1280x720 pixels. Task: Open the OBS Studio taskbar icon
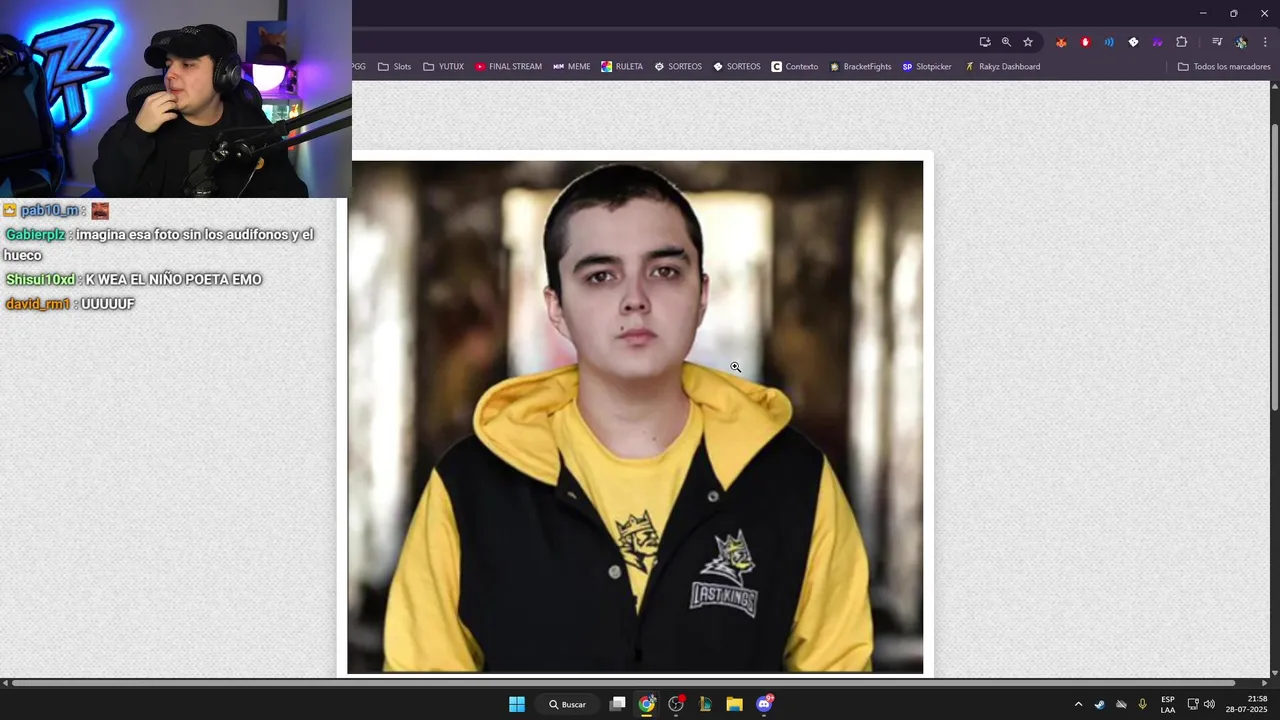coord(676,704)
